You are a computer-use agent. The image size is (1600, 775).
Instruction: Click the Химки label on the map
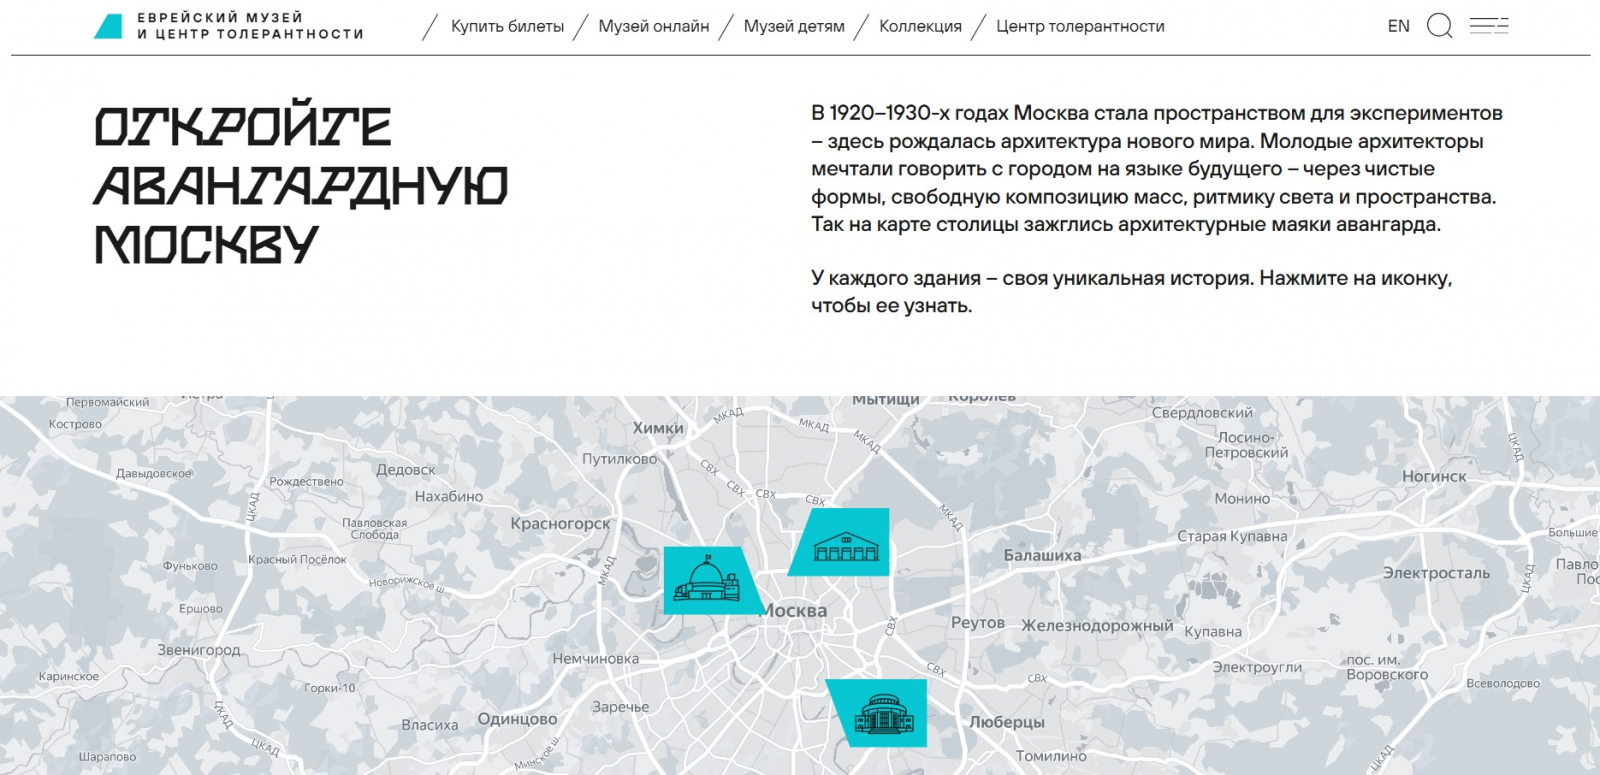(658, 428)
